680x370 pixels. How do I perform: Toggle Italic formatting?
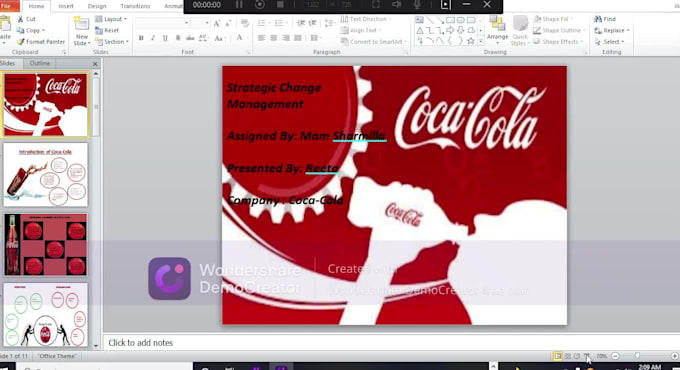click(153, 38)
